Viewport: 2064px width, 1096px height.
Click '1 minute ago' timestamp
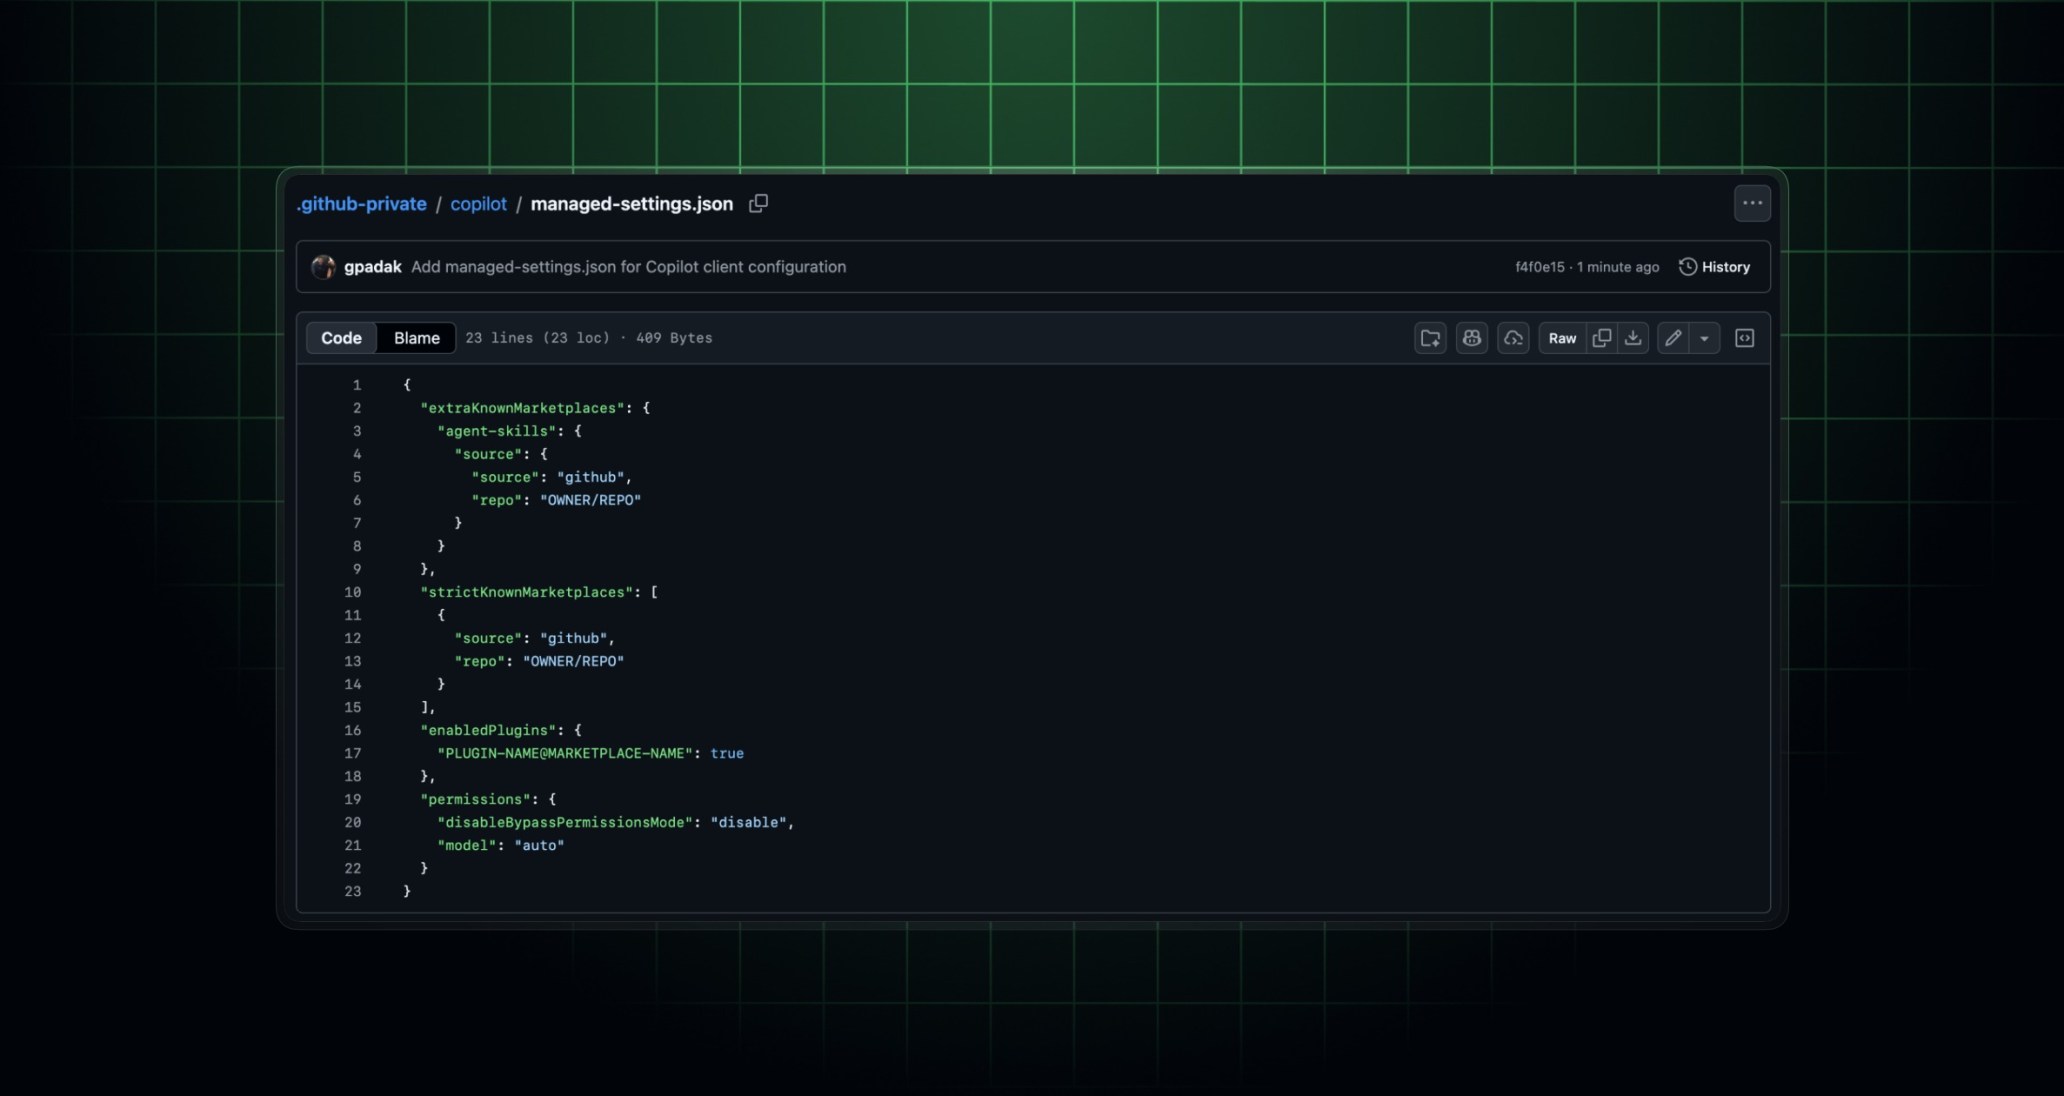pos(1618,267)
